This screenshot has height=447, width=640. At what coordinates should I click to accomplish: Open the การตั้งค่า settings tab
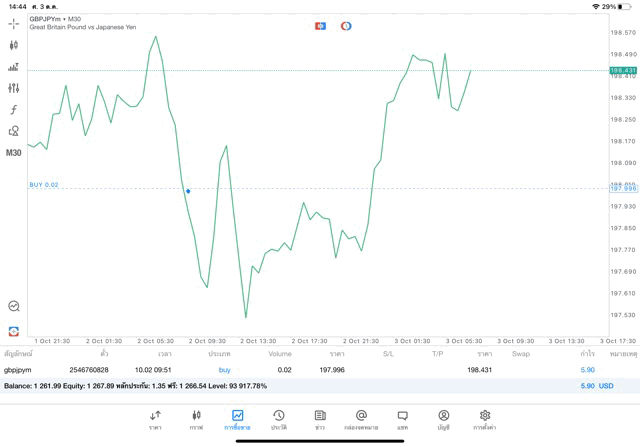point(485,419)
